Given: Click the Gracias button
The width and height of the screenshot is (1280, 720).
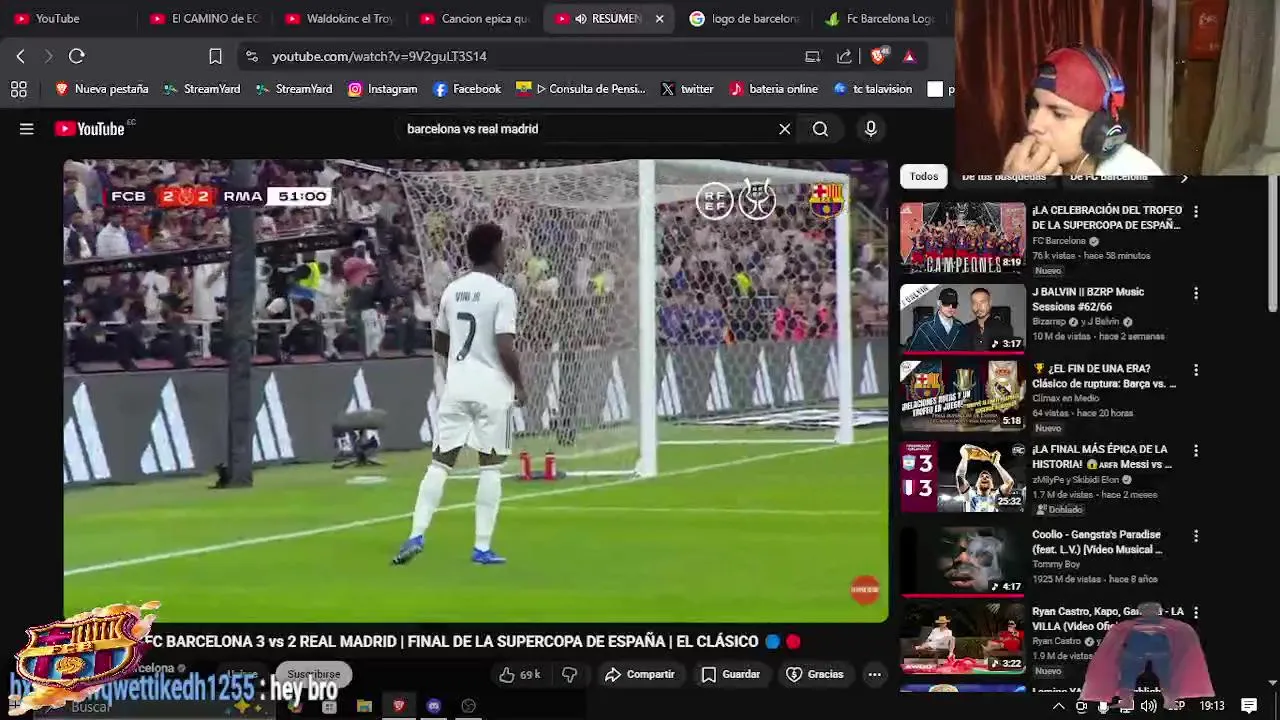Looking at the screenshot, I should (816, 675).
